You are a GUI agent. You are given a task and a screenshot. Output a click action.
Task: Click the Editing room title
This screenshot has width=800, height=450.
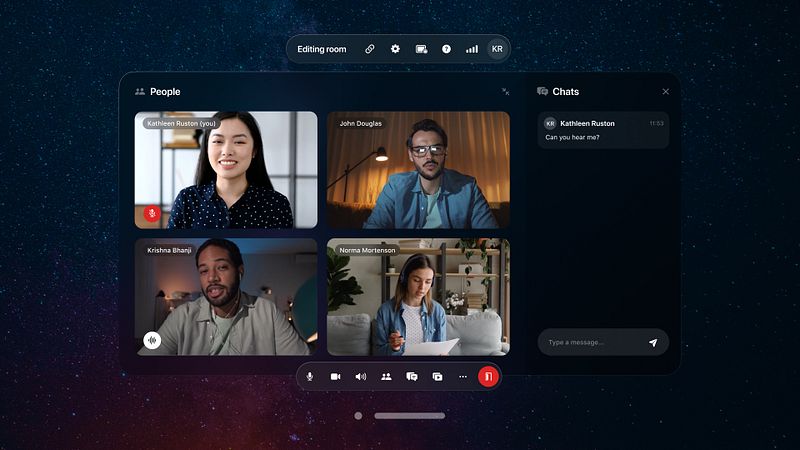321,49
